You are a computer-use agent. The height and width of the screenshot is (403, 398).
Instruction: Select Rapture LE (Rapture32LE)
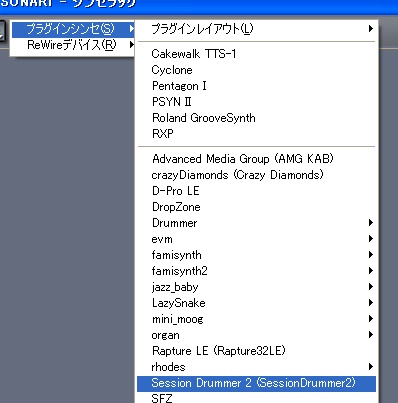[256, 351]
